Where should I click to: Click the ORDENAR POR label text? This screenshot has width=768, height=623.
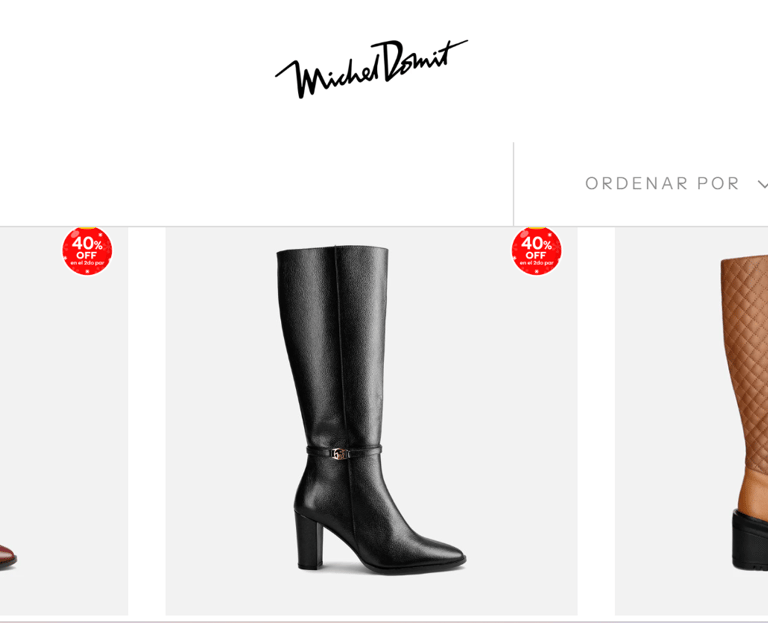coord(662,184)
